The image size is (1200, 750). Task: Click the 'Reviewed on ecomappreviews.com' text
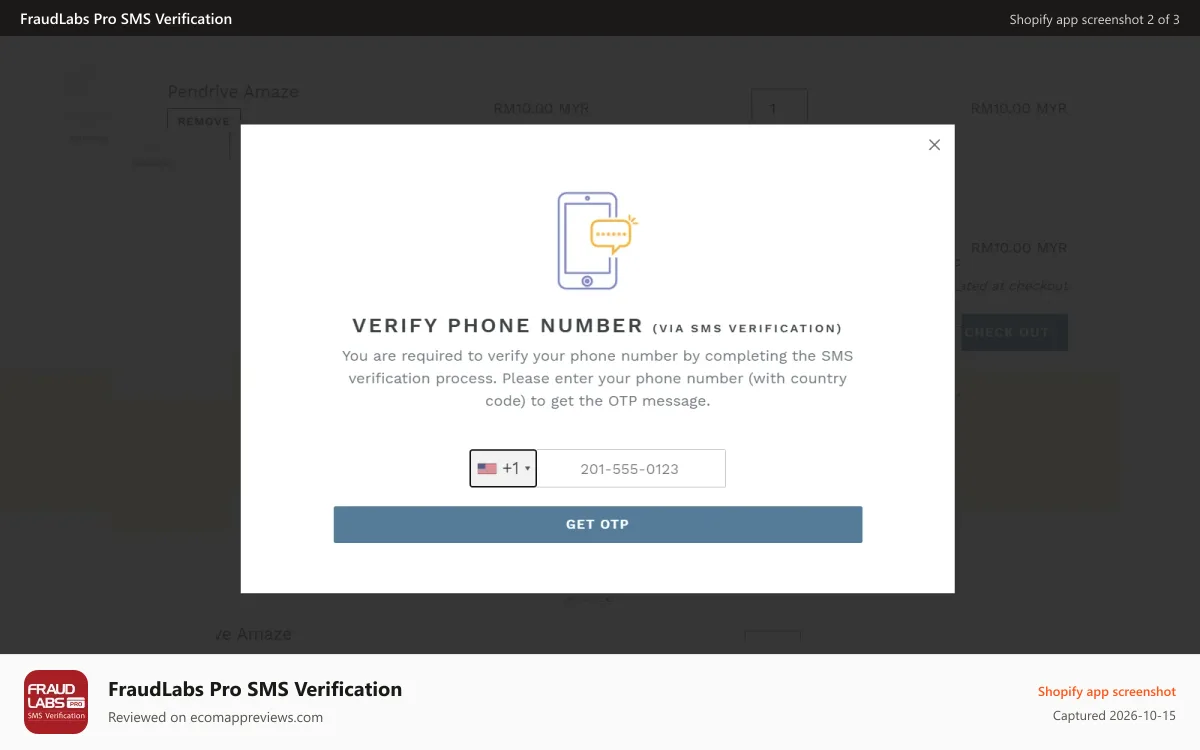pos(215,717)
